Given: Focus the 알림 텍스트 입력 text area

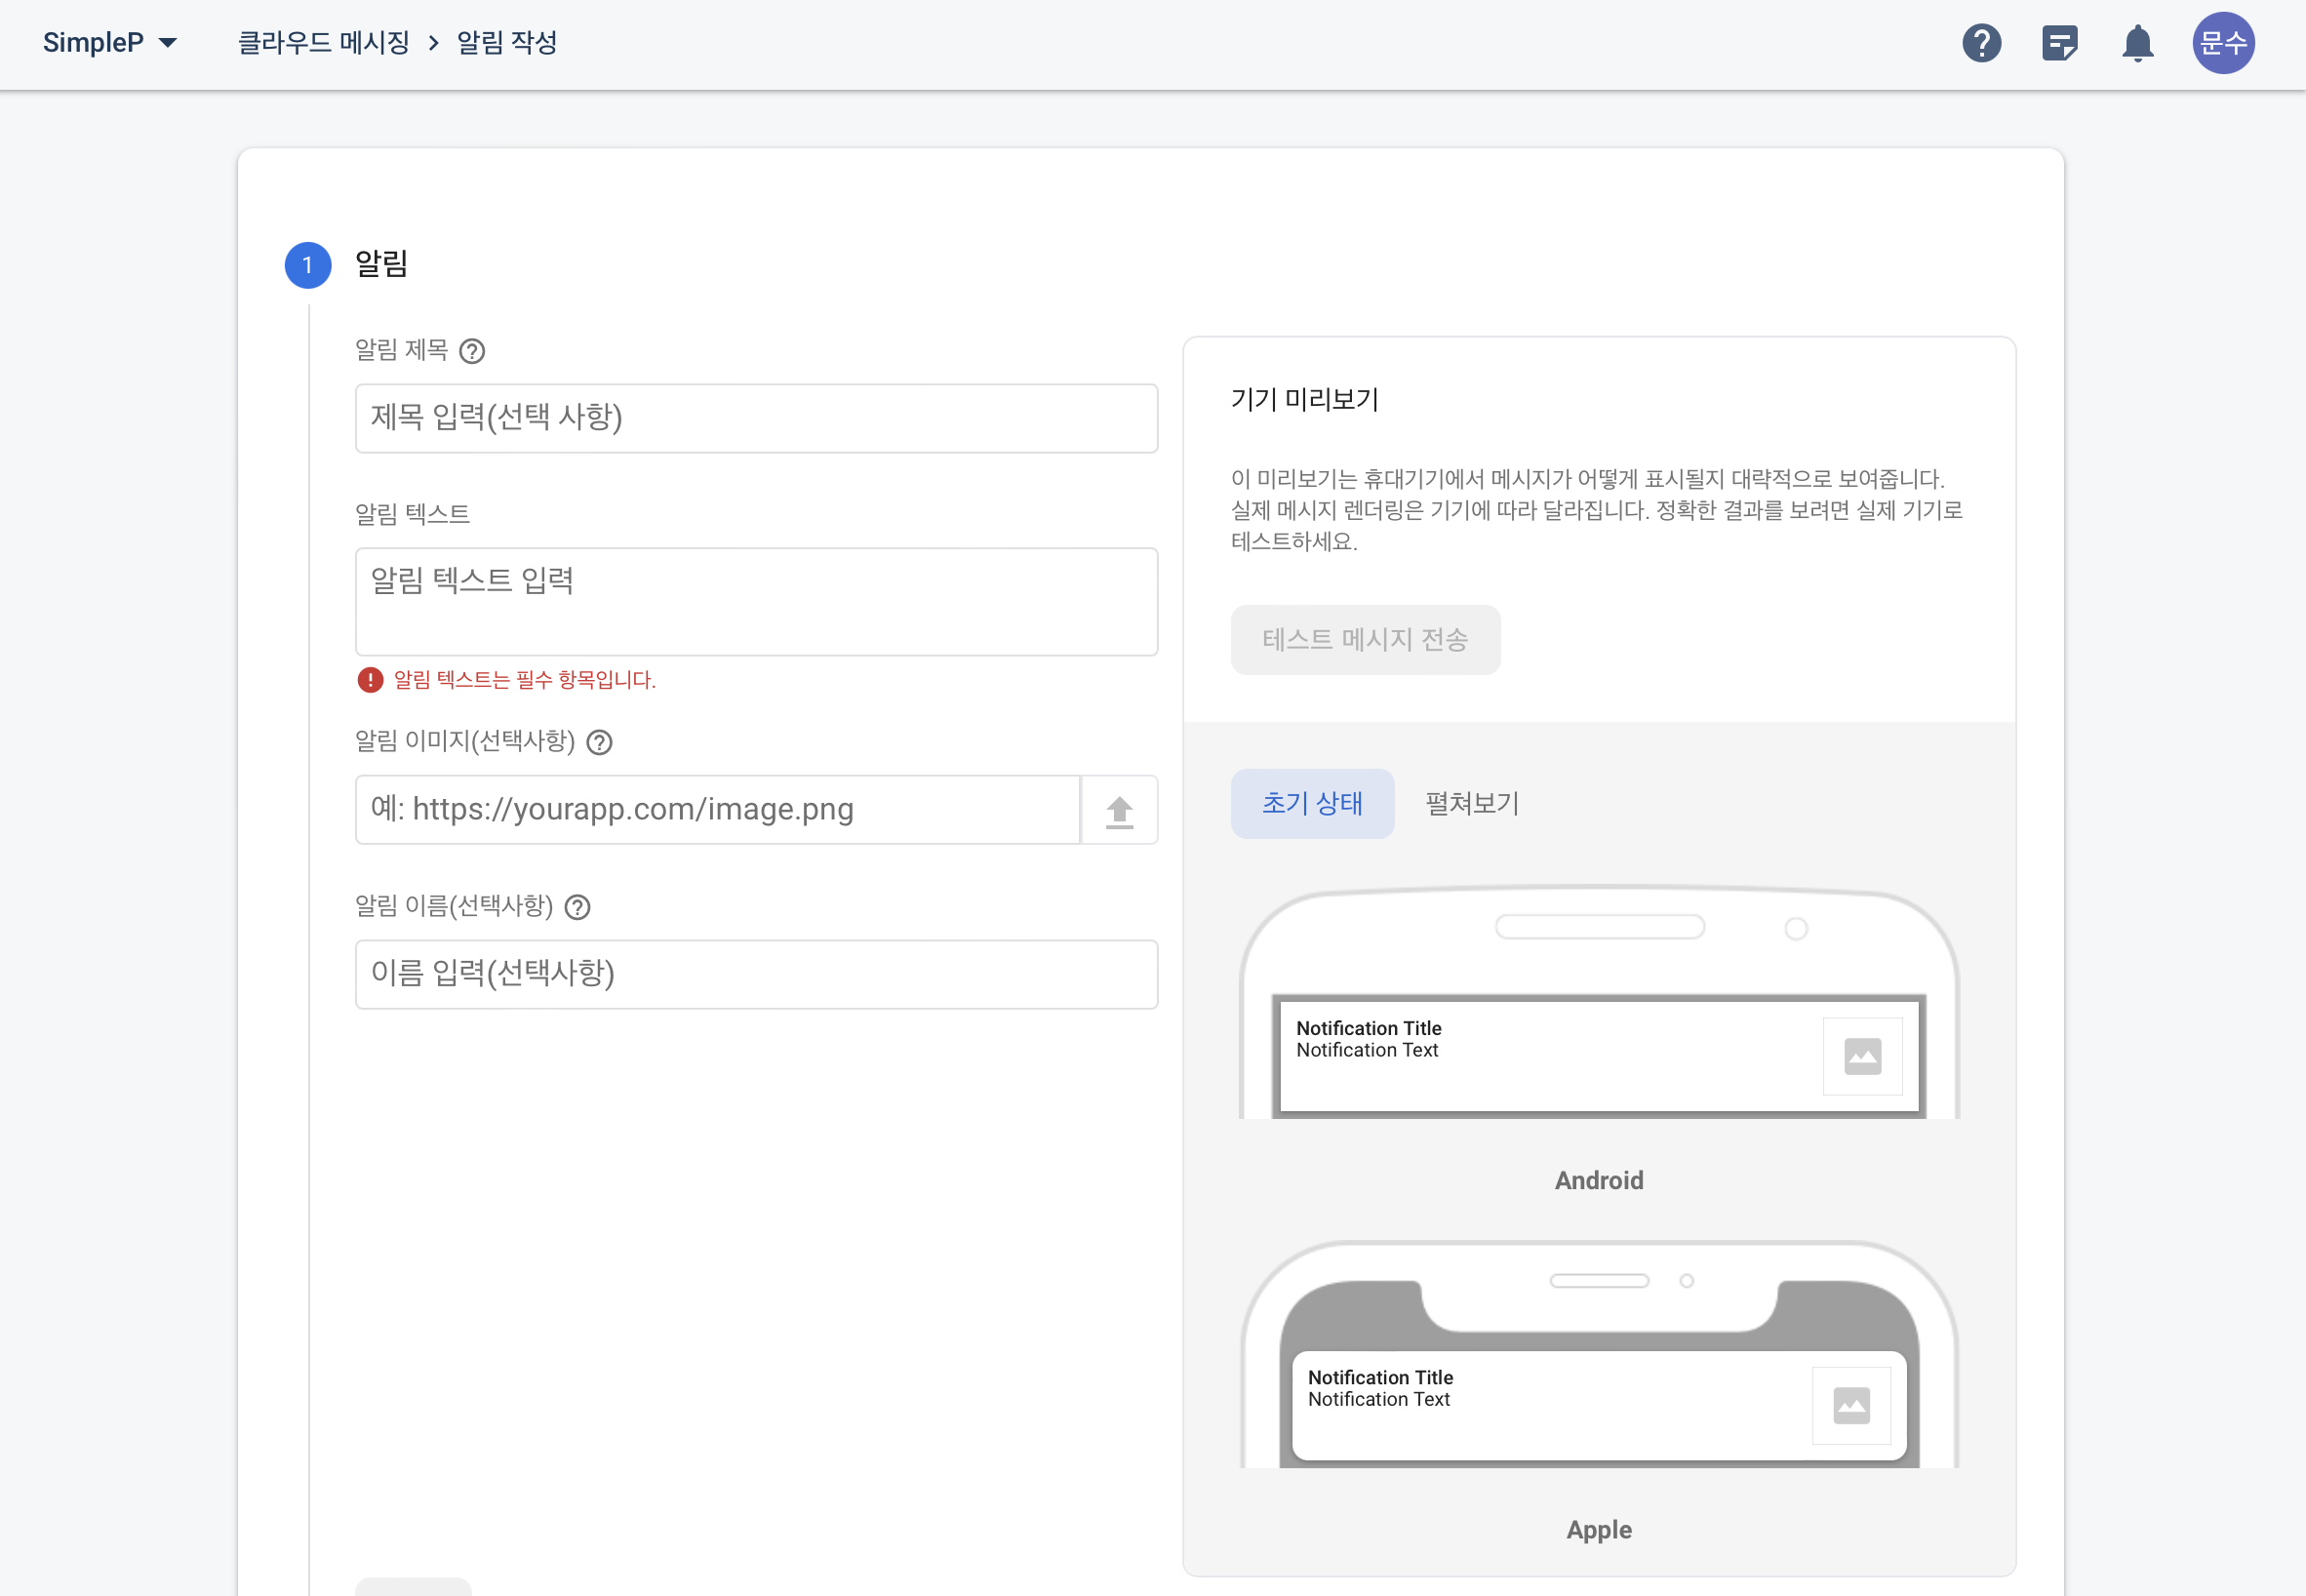Looking at the screenshot, I should pos(756,601).
